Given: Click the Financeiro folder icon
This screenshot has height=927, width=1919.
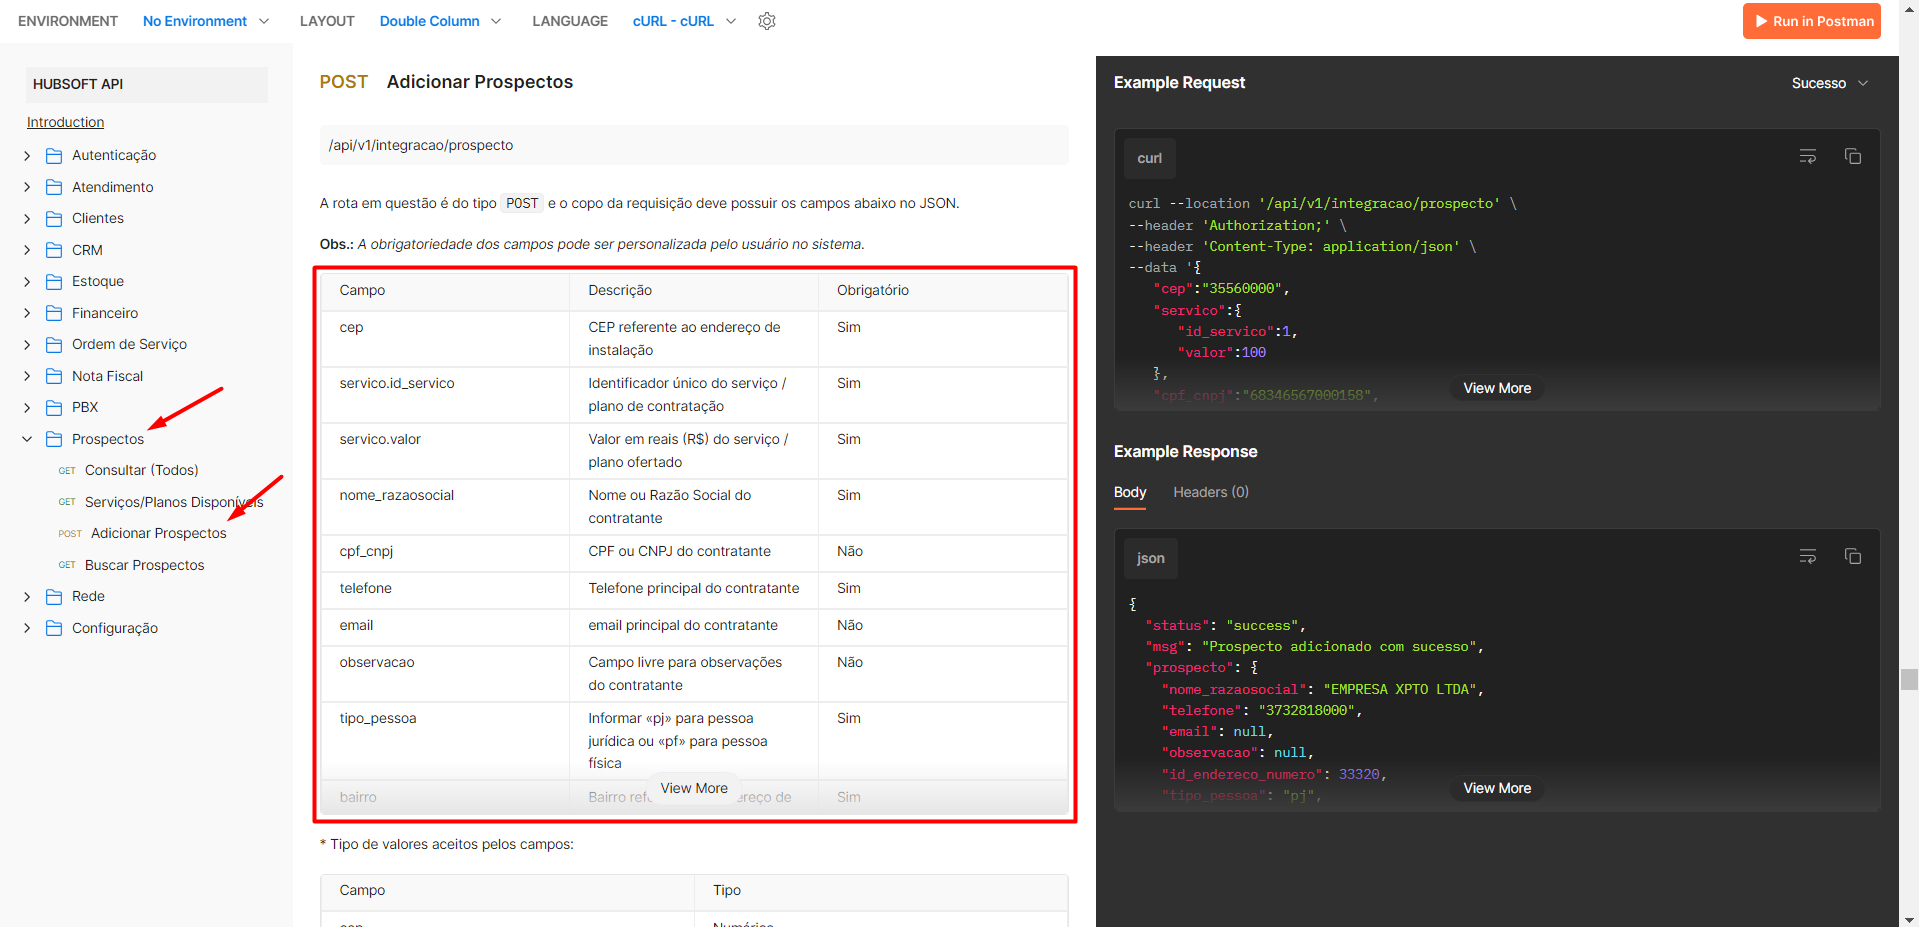Looking at the screenshot, I should pos(54,313).
